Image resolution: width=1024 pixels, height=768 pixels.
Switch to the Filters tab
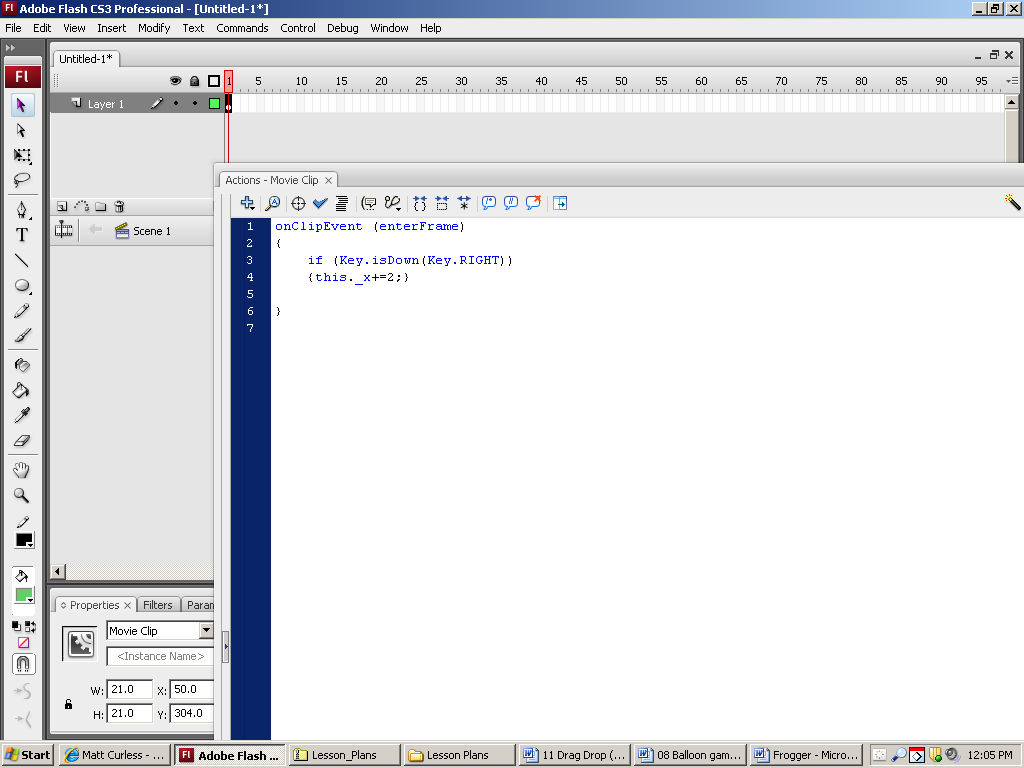tap(157, 605)
